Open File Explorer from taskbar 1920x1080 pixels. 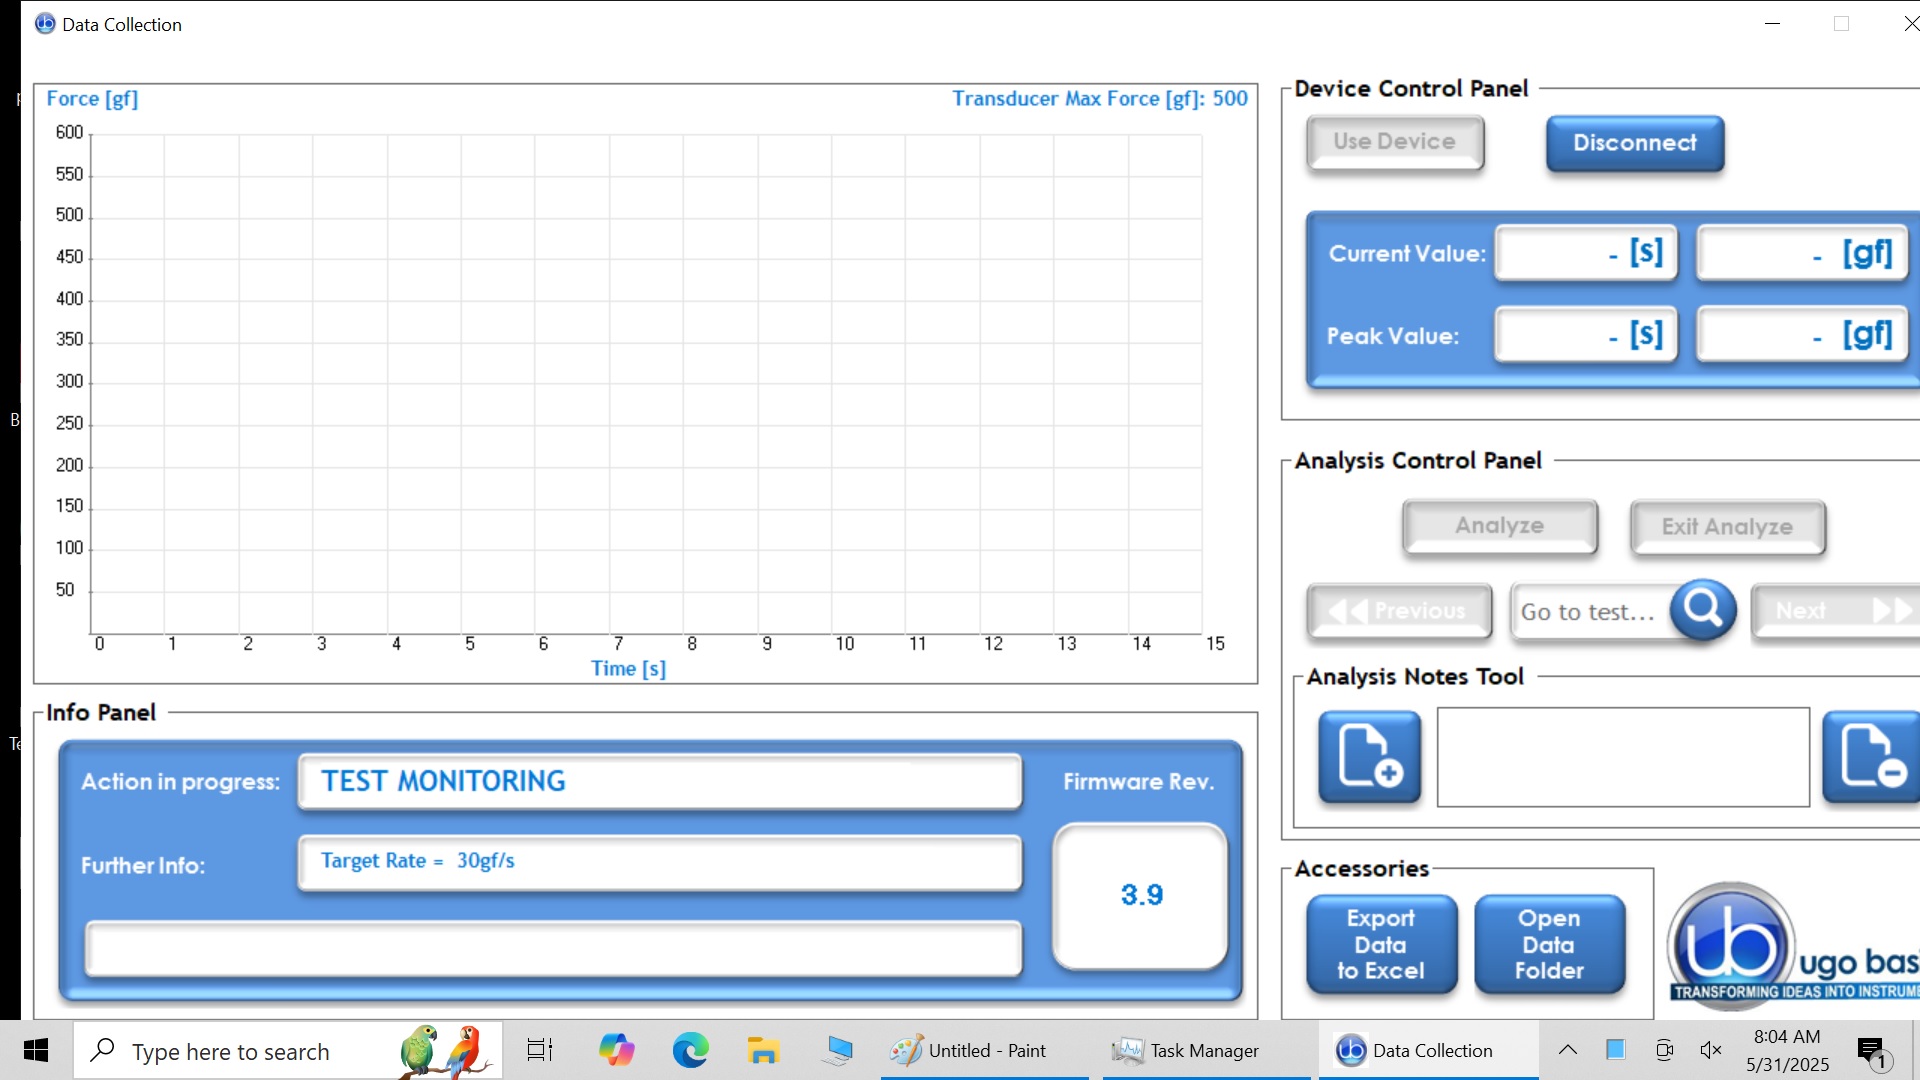[763, 1050]
